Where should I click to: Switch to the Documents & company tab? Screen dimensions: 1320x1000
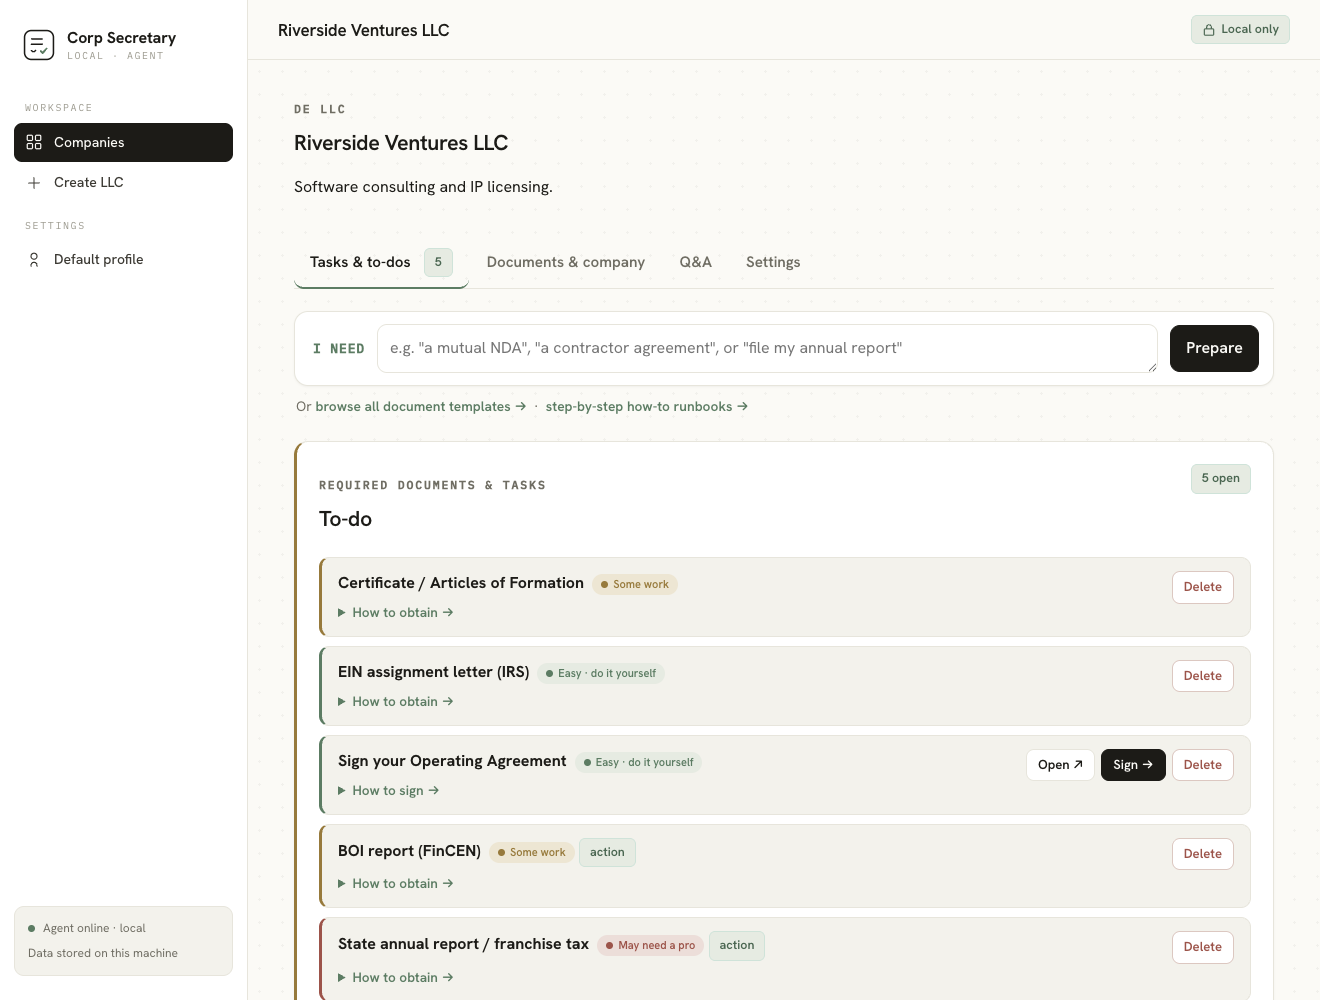click(566, 262)
